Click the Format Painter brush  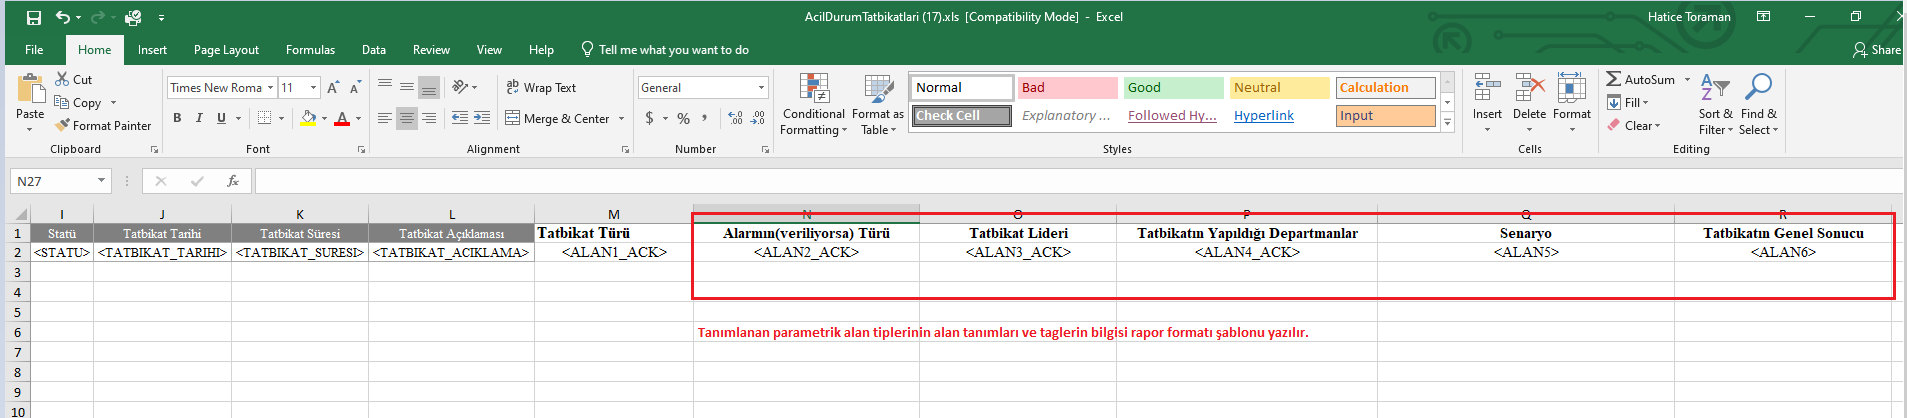62,125
